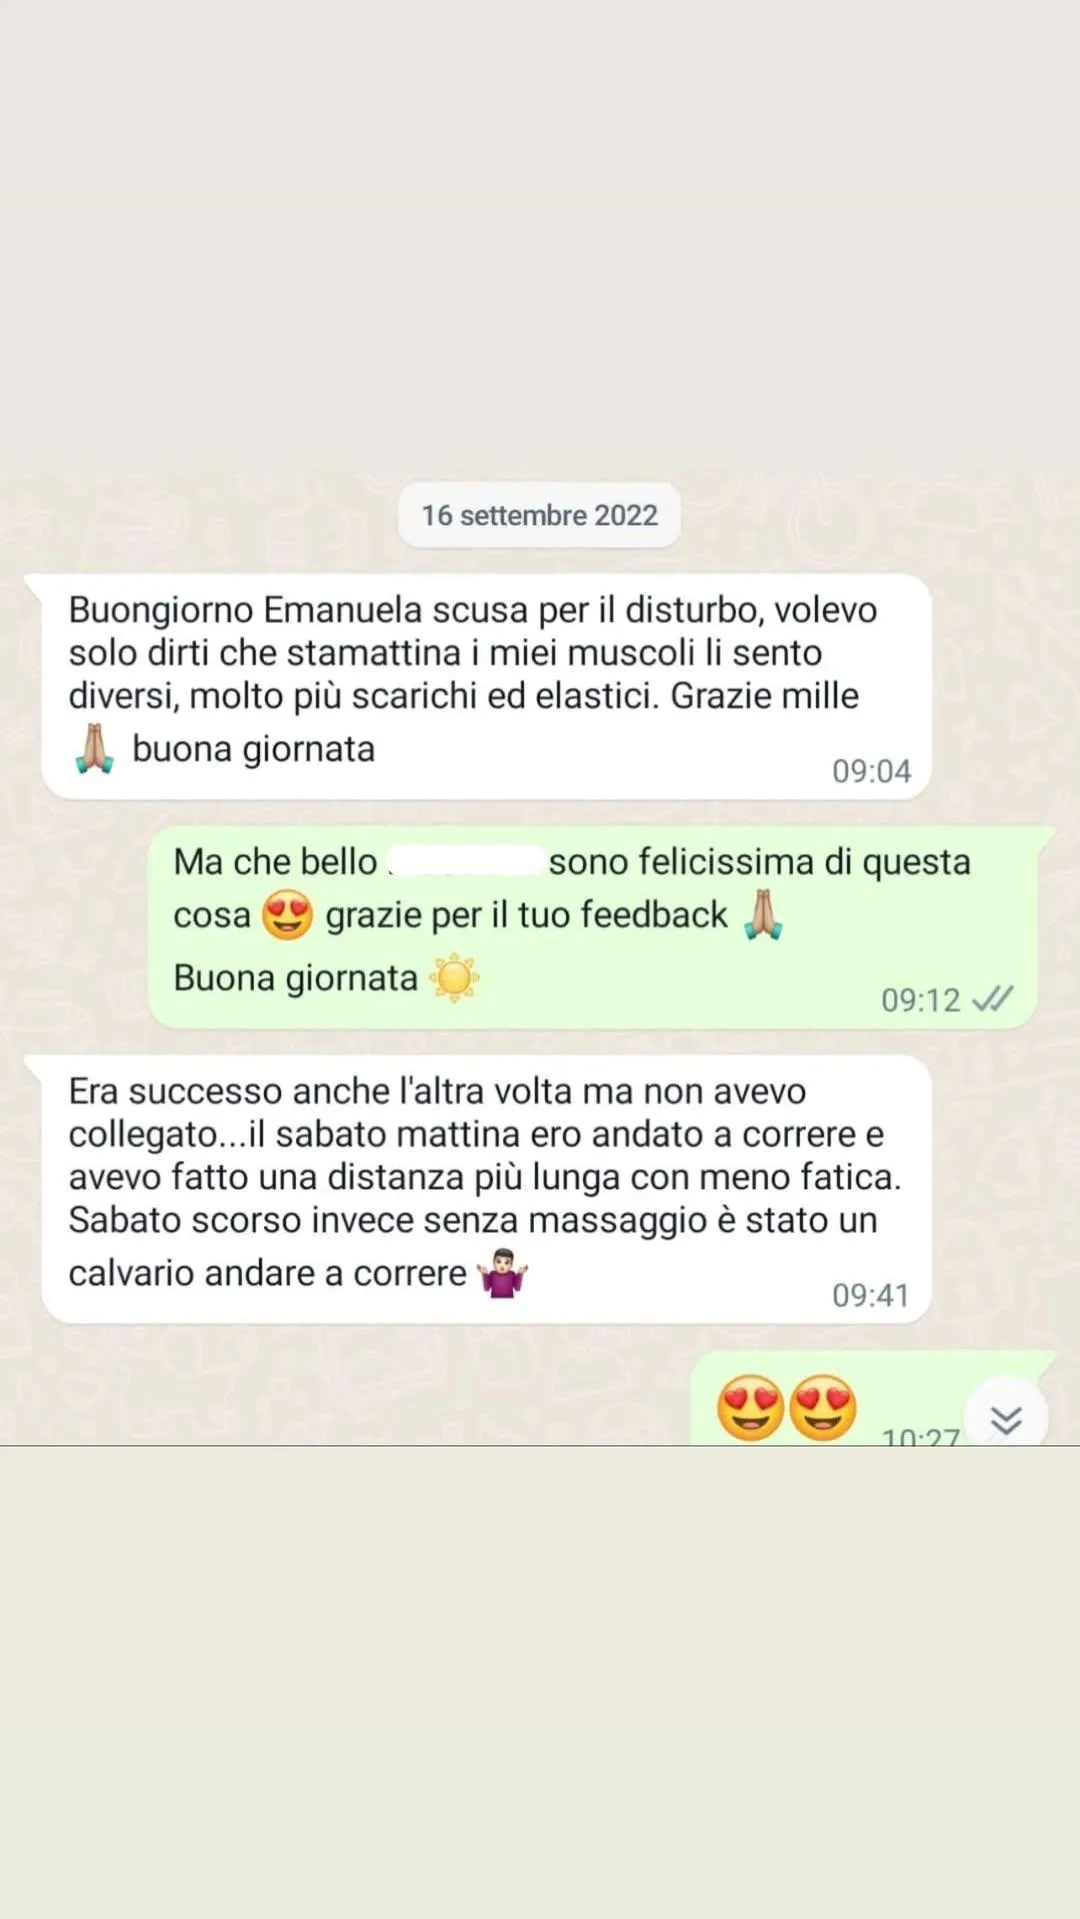Tap the 09:12 timestamp on green bubble
Image resolution: width=1080 pixels, height=1919 pixels.
(921, 1000)
